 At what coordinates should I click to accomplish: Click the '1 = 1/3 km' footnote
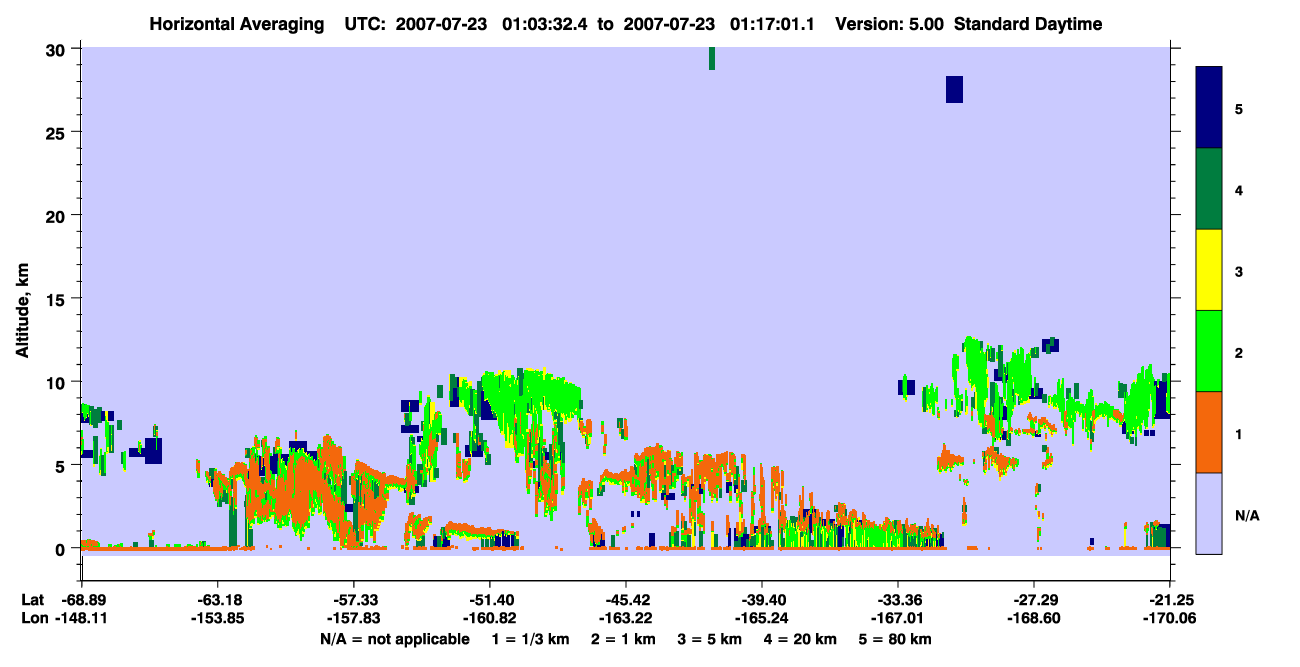point(531,639)
